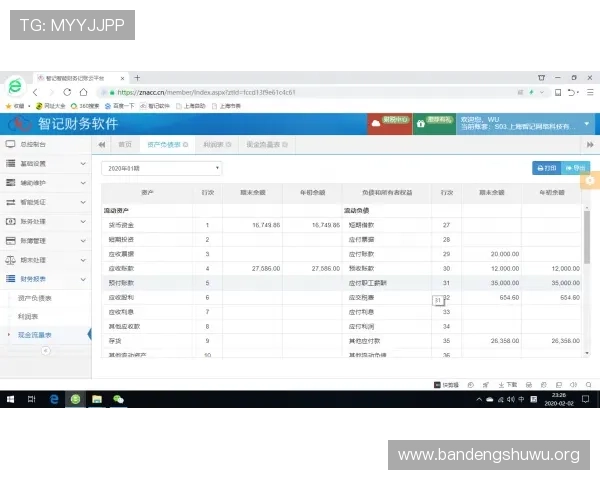600x480 pixels.
Task: Click the browser address bar URL
Action: 207,92
